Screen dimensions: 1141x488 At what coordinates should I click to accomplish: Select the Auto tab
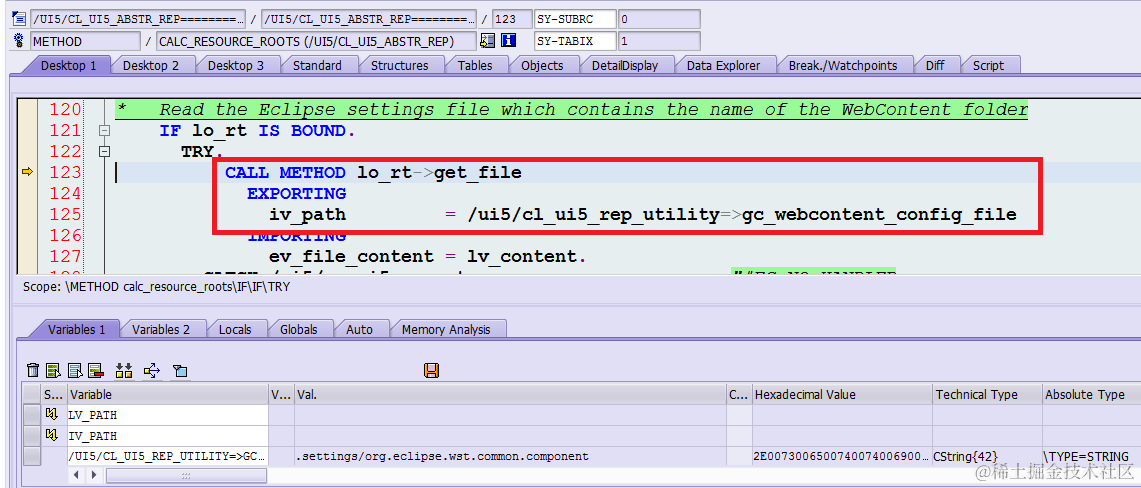pos(359,329)
